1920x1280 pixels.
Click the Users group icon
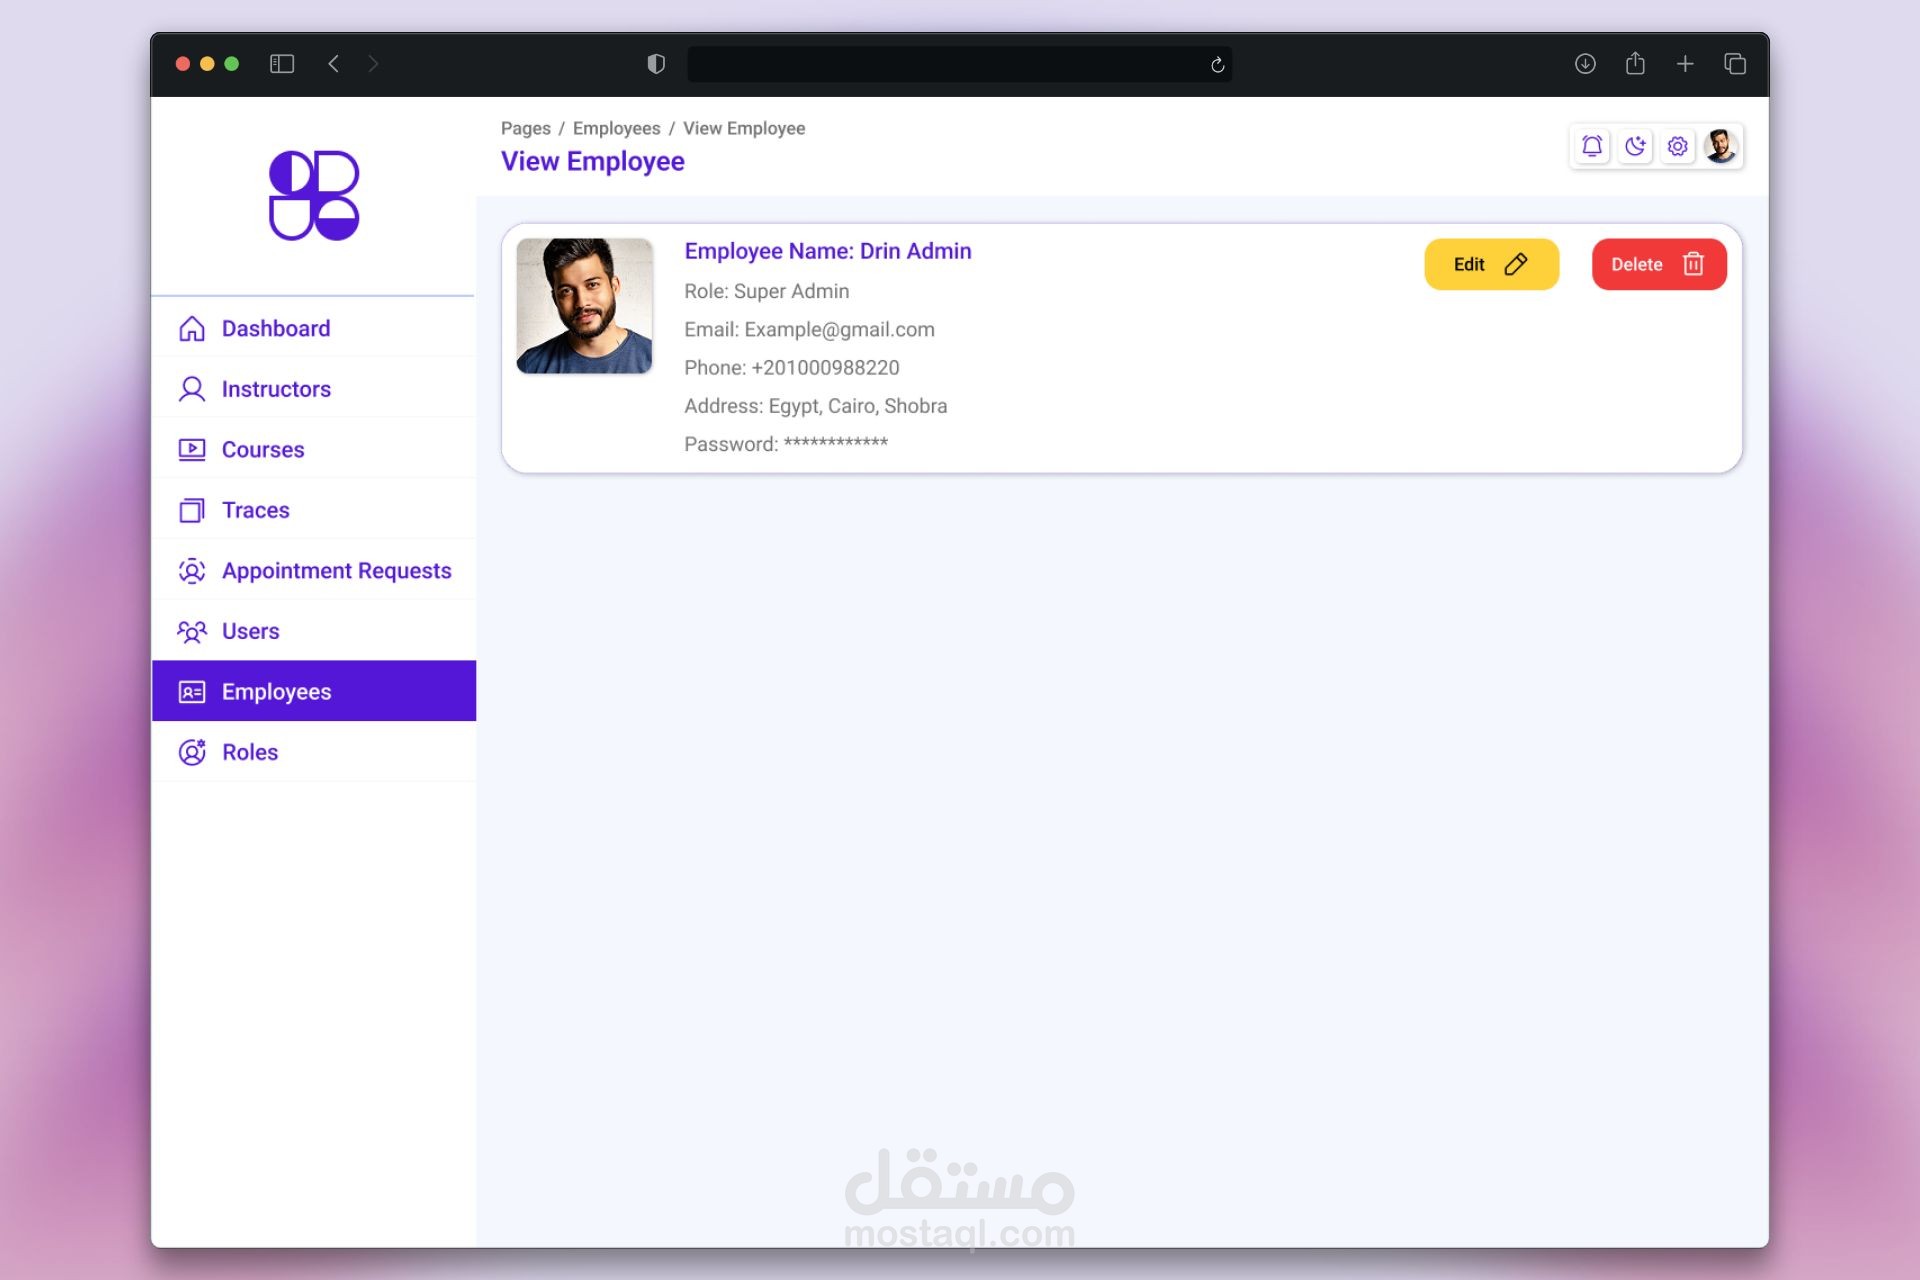tap(191, 632)
